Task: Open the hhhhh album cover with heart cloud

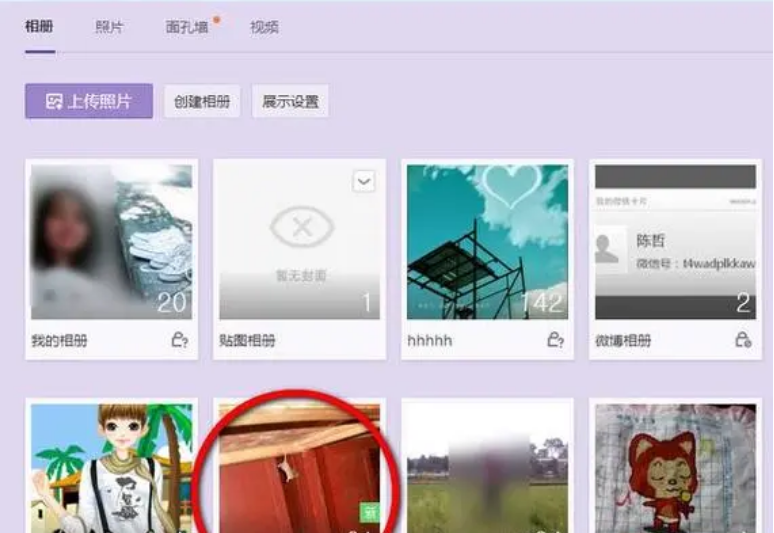Action: pyautogui.click(x=487, y=242)
